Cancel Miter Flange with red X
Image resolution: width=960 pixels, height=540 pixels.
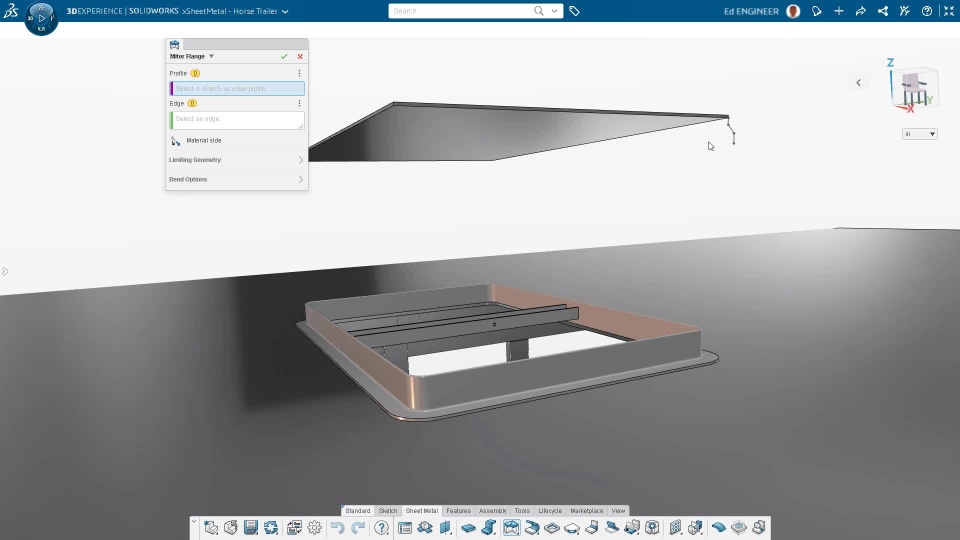[x=300, y=56]
